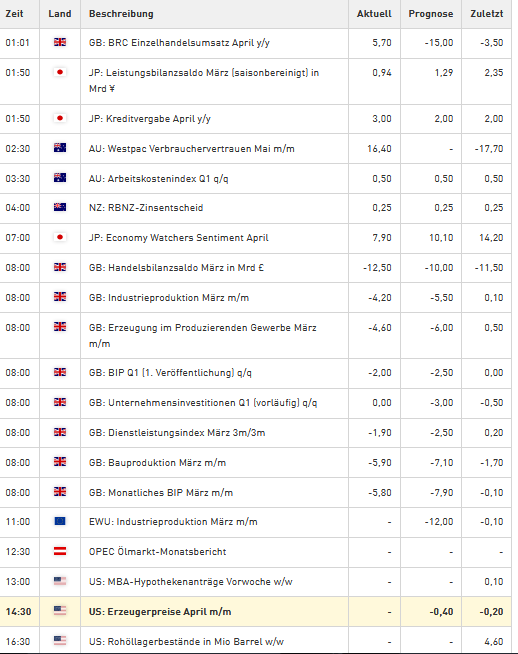Viewport: 518px width, 654px height.
Task: Click the US flag beside MBA-Hypothekenanträge
Action: click(x=60, y=581)
